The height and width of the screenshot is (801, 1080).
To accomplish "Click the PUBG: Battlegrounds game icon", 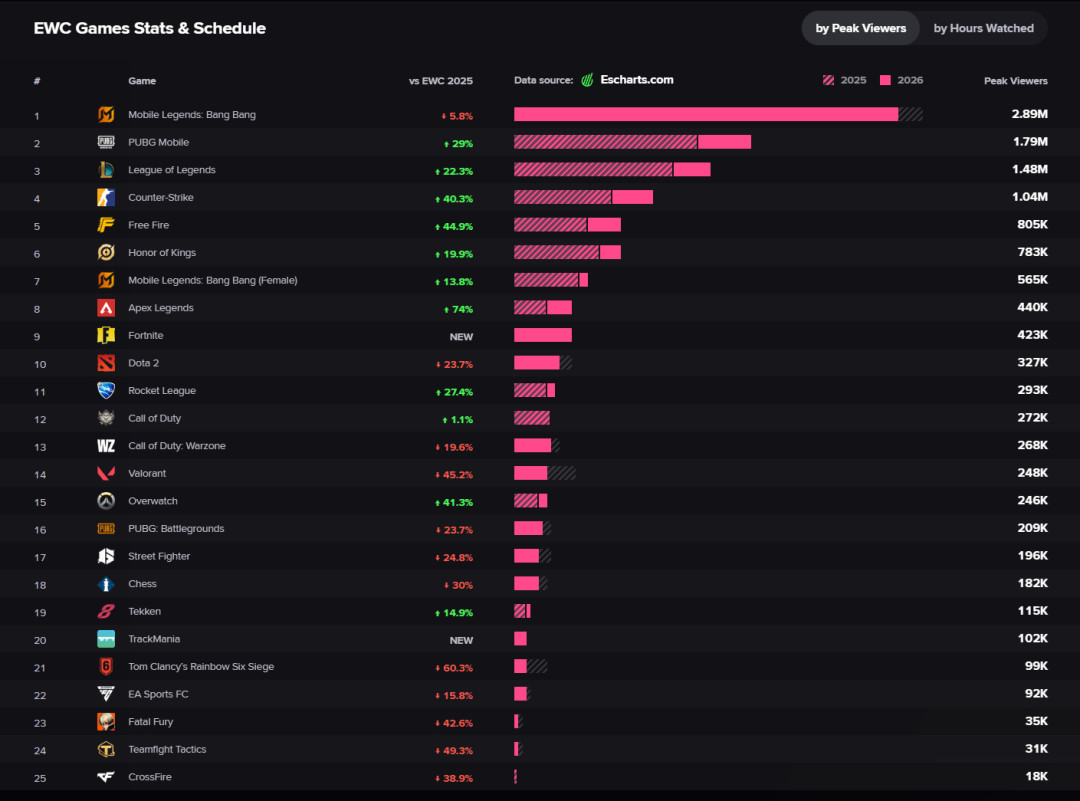I will click(106, 528).
